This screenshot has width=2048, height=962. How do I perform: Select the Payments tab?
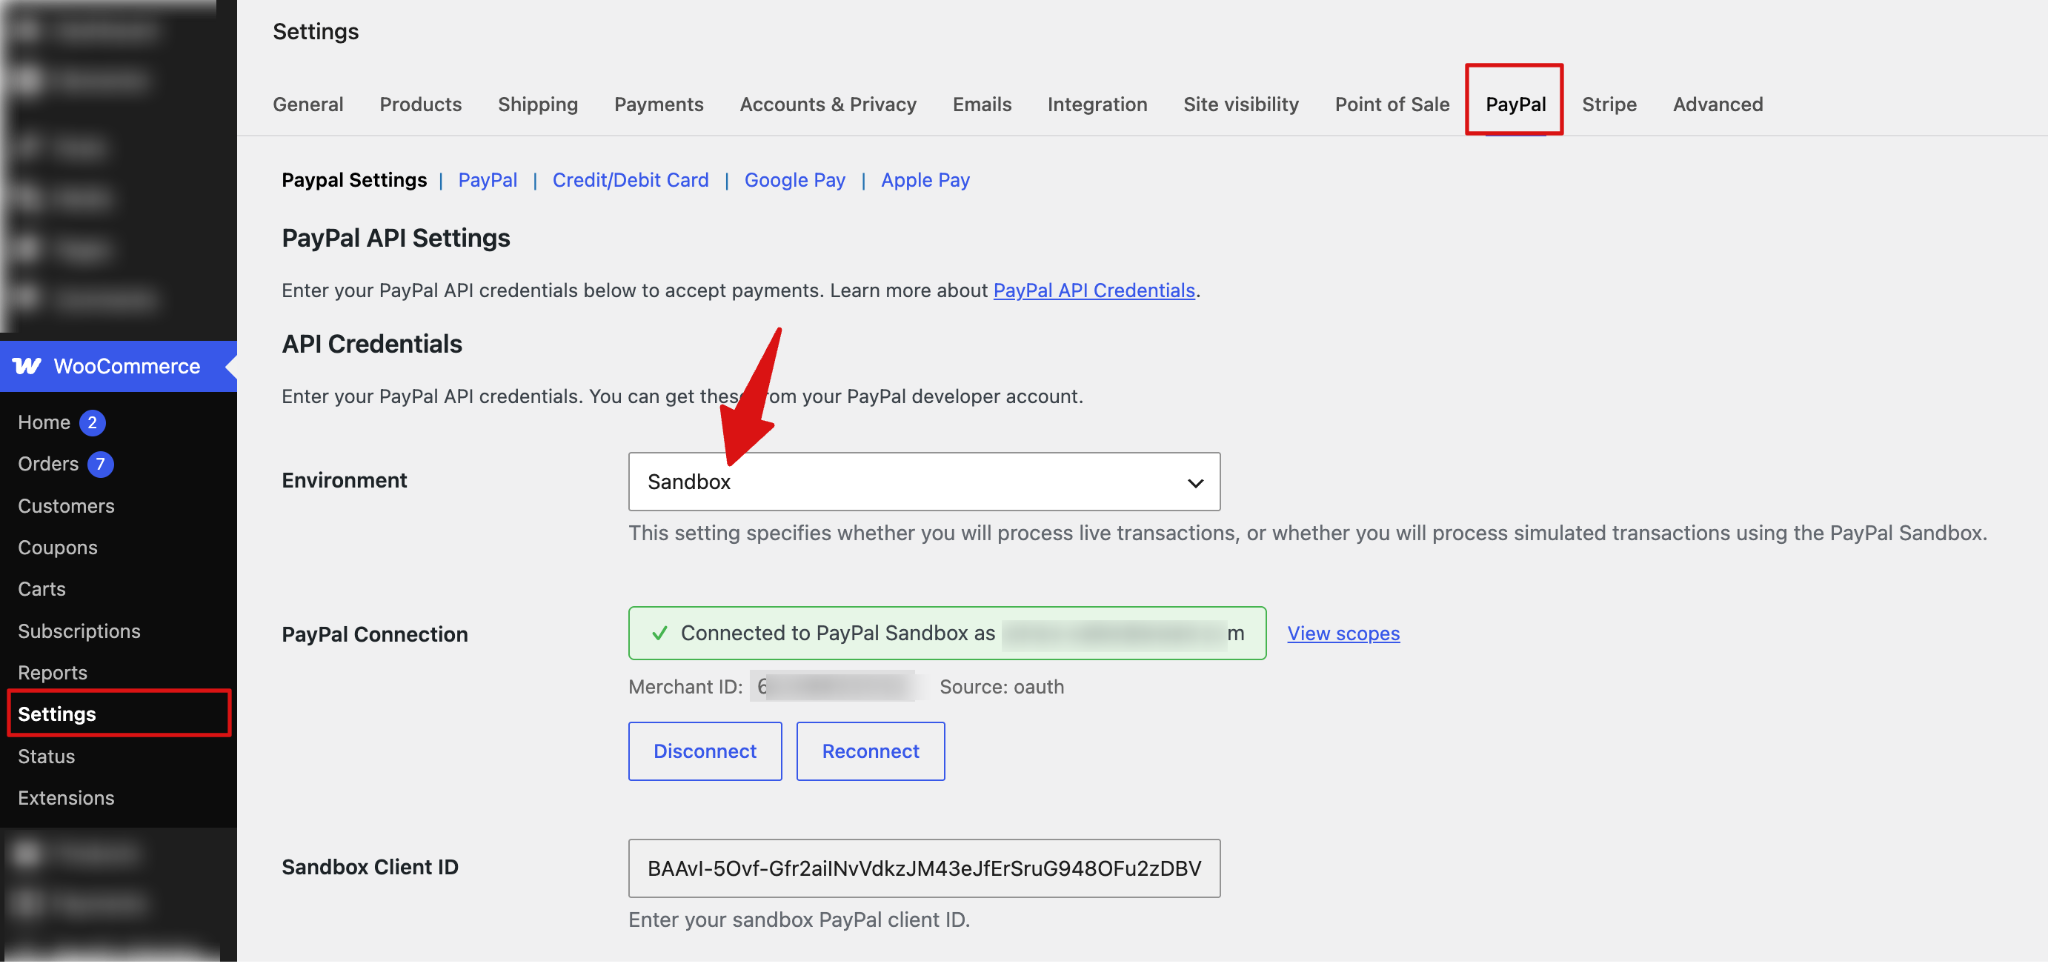(659, 104)
